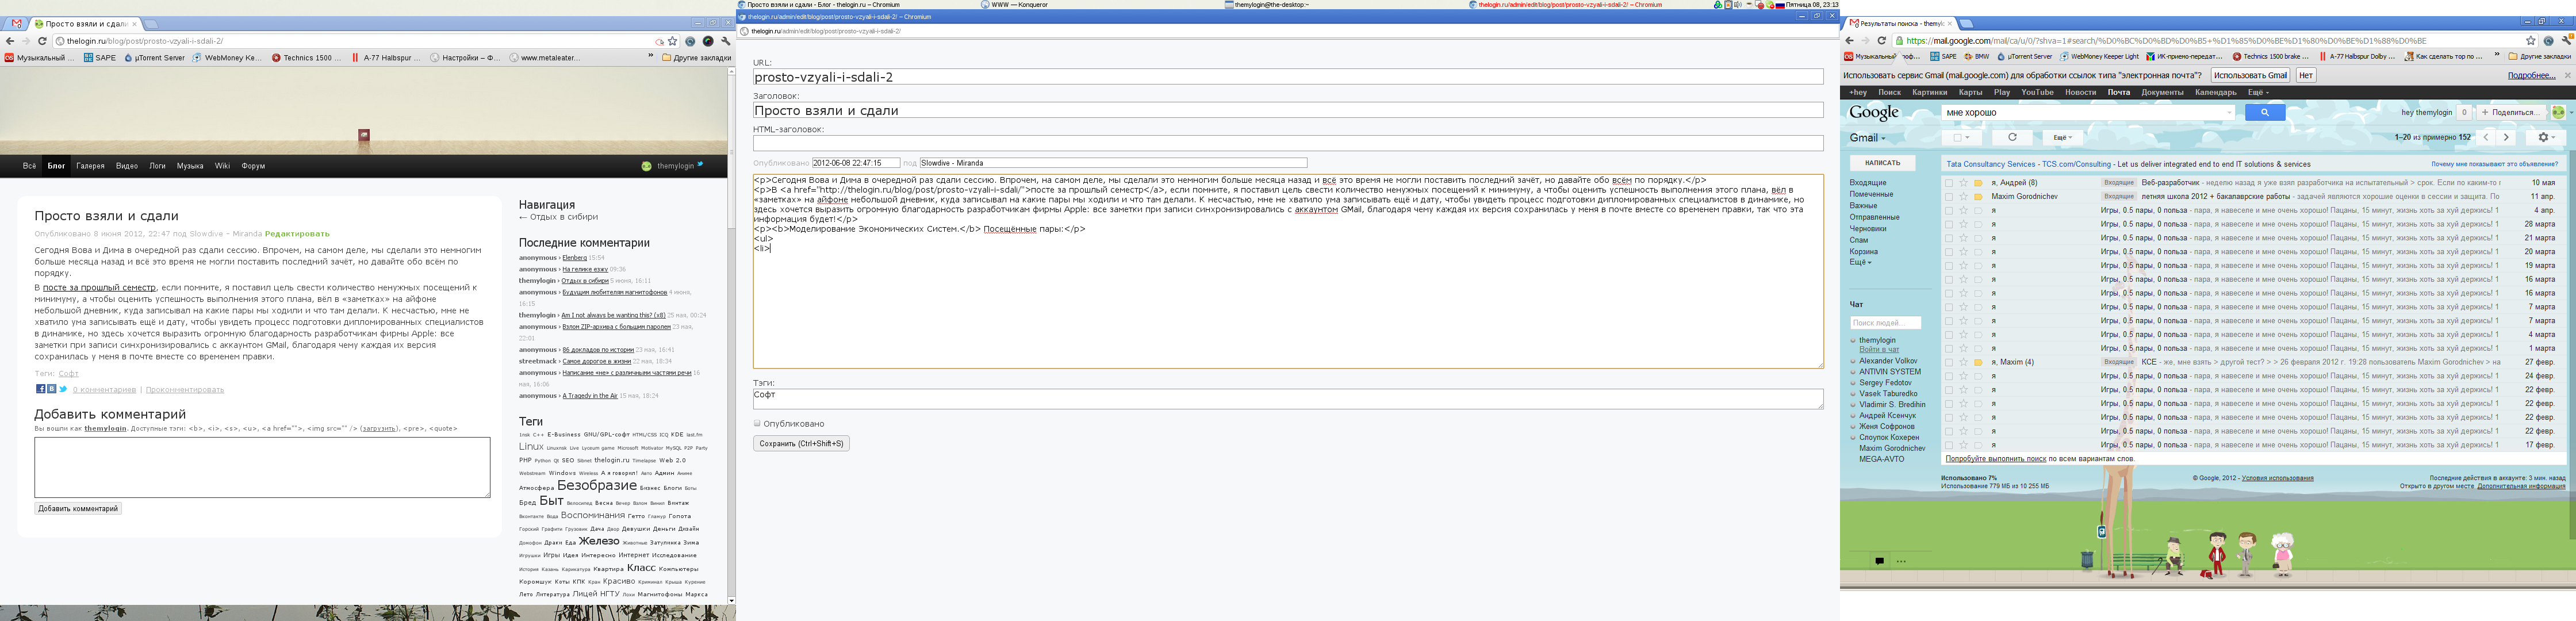This screenshot has width=2576, height=621.
Task: Go back in the Gmail browser window
Action: coord(1850,41)
